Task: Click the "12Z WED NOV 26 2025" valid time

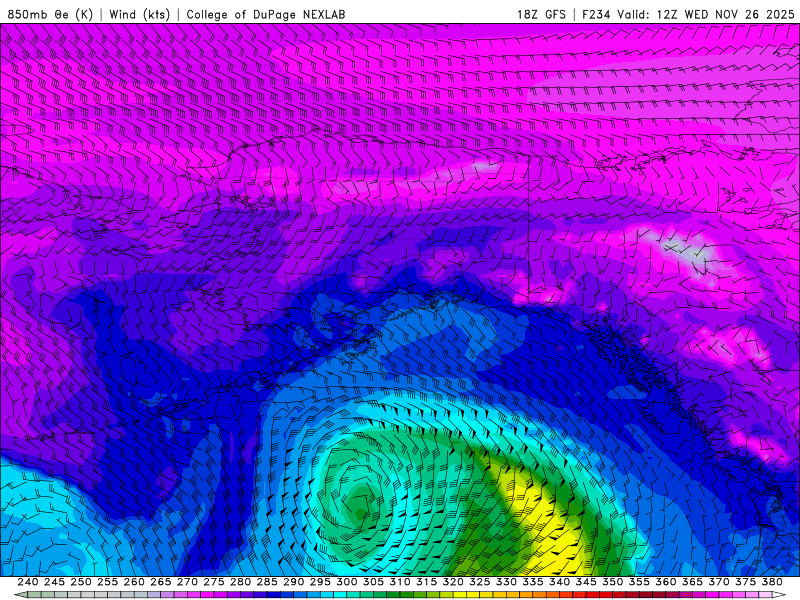Action: [x=725, y=14]
